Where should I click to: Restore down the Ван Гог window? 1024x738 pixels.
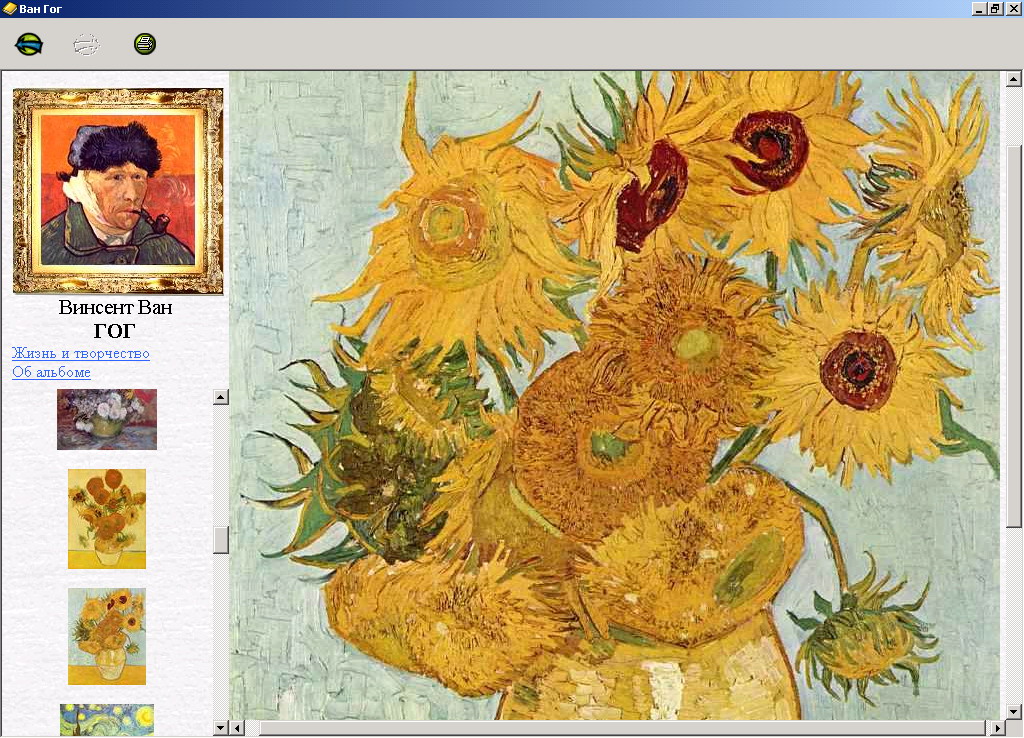click(x=995, y=8)
